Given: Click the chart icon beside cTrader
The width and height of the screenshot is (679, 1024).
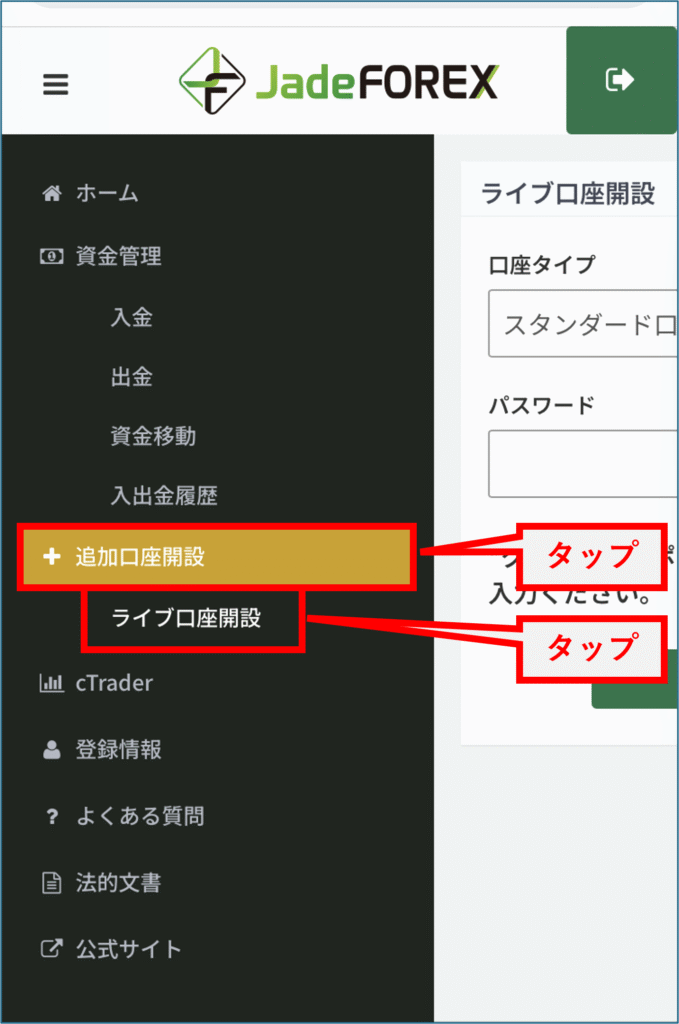Looking at the screenshot, I should (x=52, y=683).
